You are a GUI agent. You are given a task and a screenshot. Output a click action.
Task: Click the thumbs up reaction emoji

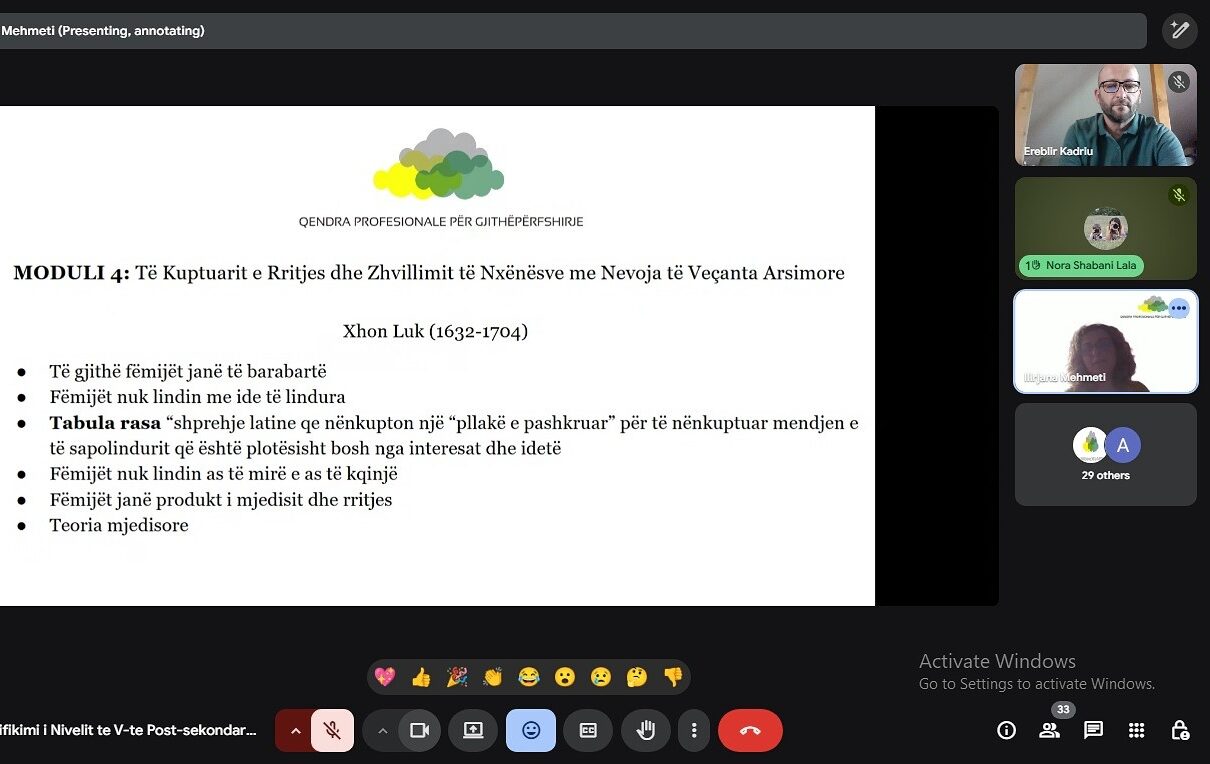point(421,677)
